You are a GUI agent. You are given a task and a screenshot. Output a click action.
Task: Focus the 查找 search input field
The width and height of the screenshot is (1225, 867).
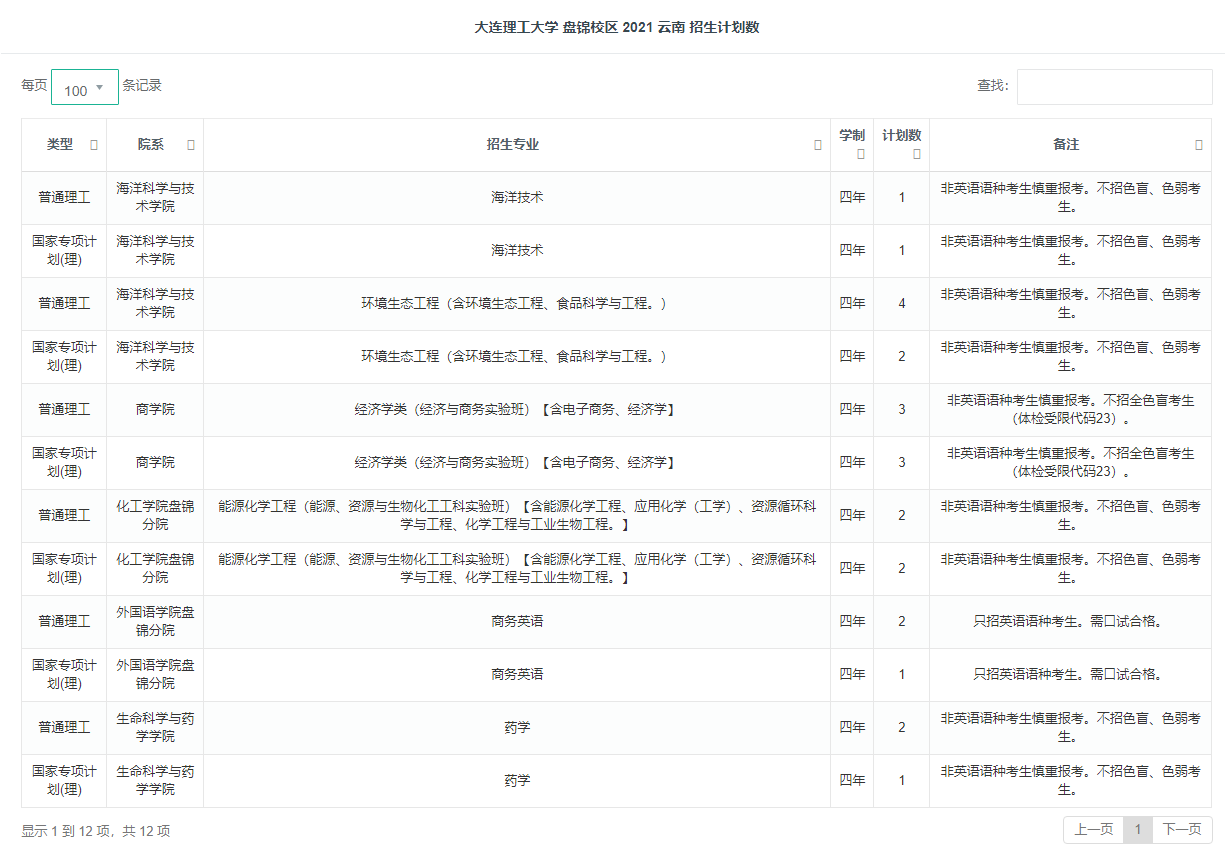pyautogui.click(x=1115, y=86)
